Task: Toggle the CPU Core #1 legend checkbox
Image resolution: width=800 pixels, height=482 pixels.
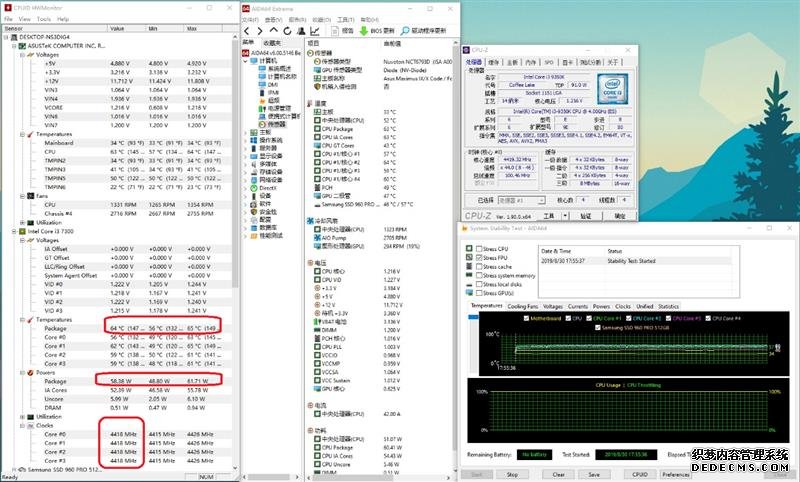Action: 589,318
